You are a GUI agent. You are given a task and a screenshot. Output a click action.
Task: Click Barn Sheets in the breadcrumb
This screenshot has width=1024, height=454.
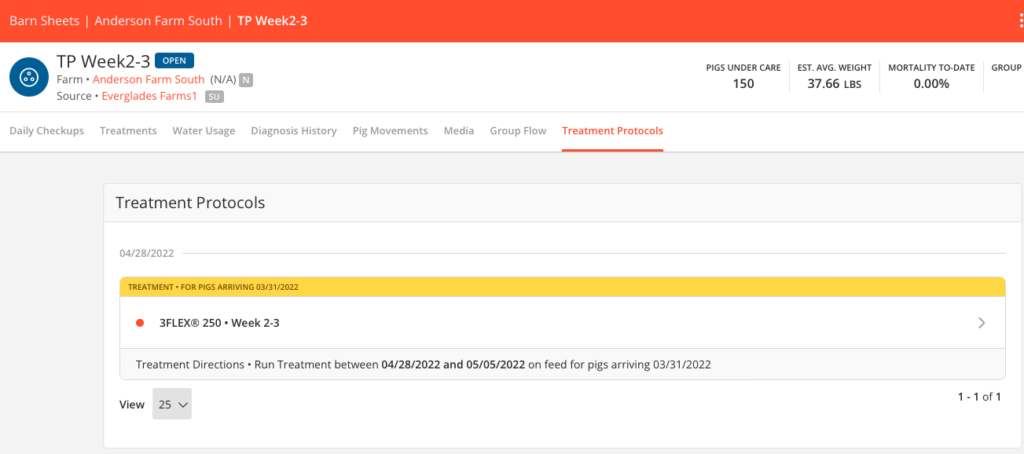click(44, 20)
